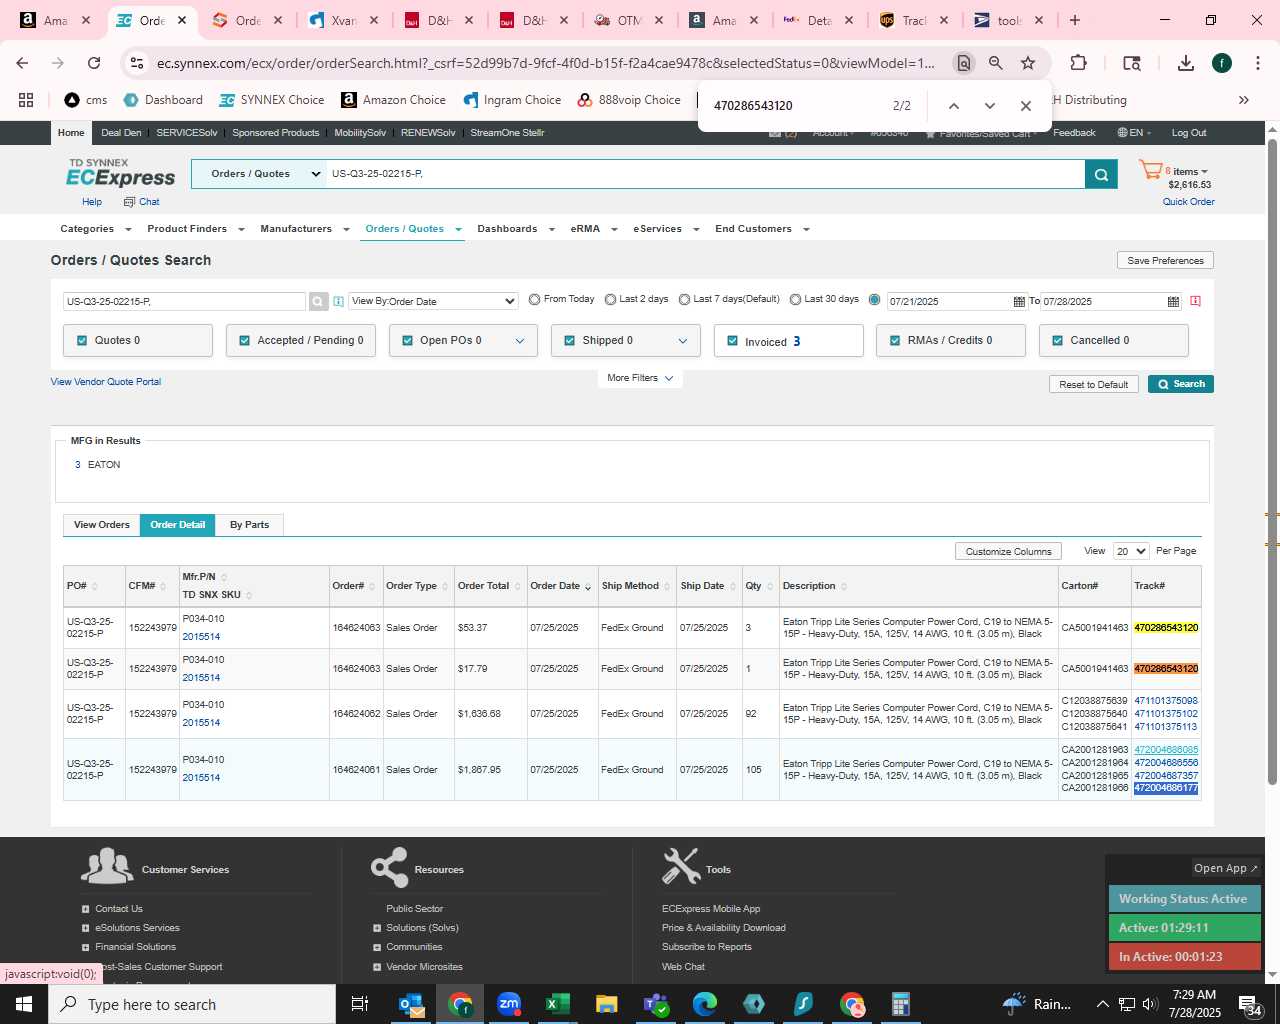Image resolution: width=1280 pixels, height=1024 pixels.
Task: Switch to the View Orders tab
Action: (102, 525)
